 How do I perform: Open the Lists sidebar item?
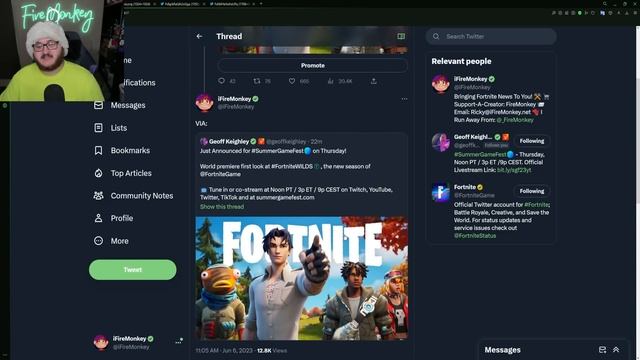pyautogui.click(x=111, y=128)
